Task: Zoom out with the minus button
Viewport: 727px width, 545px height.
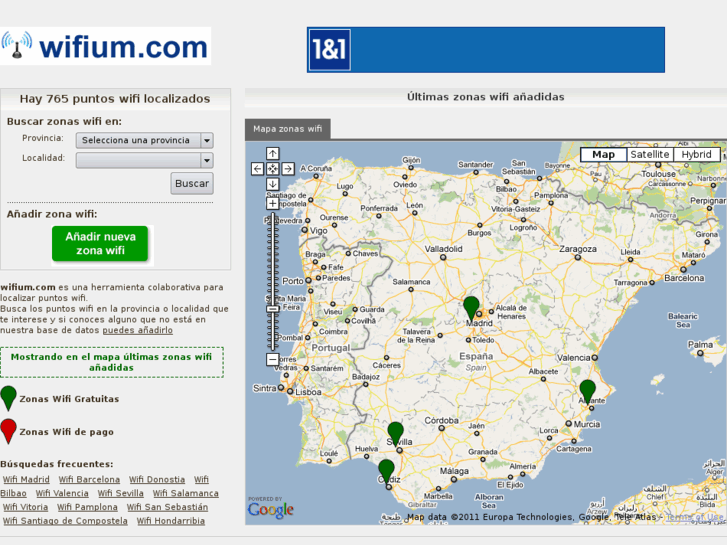Action: click(x=273, y=359)
